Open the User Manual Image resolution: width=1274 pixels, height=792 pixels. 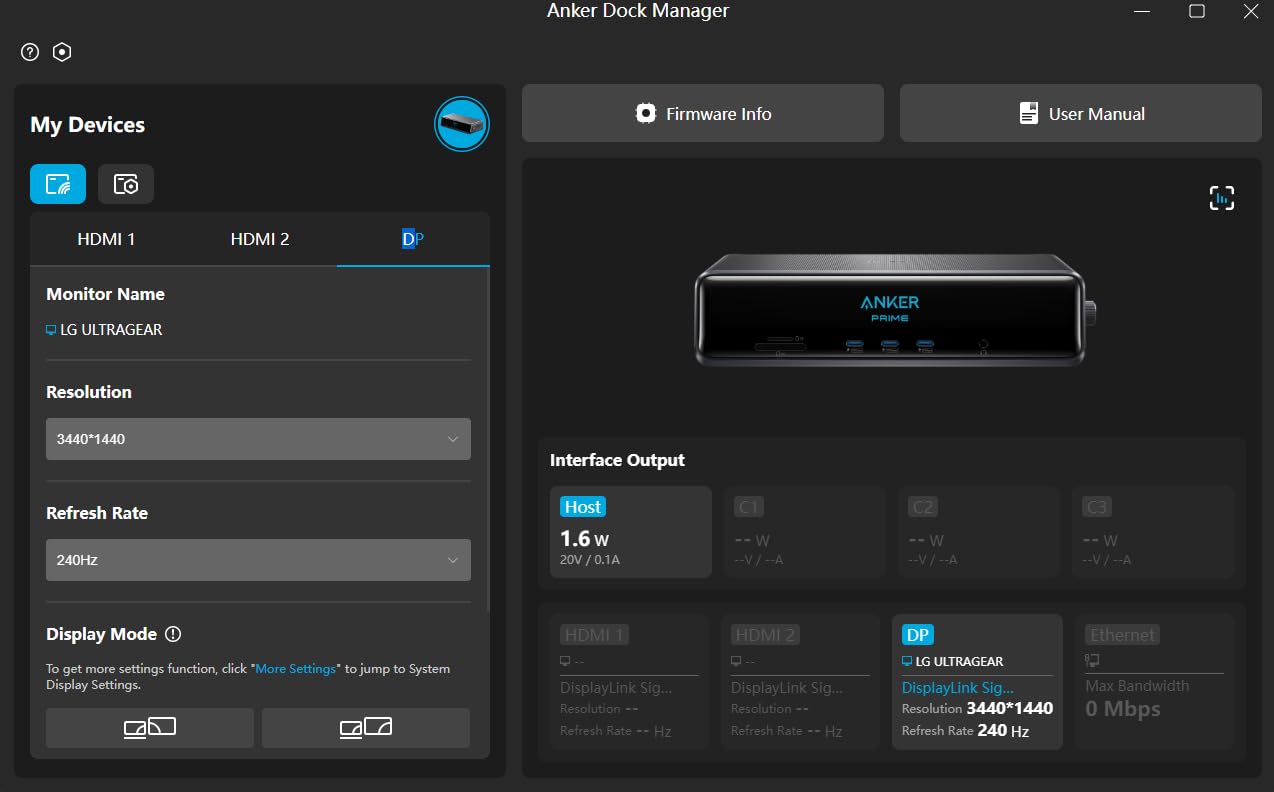[1081, 113]
